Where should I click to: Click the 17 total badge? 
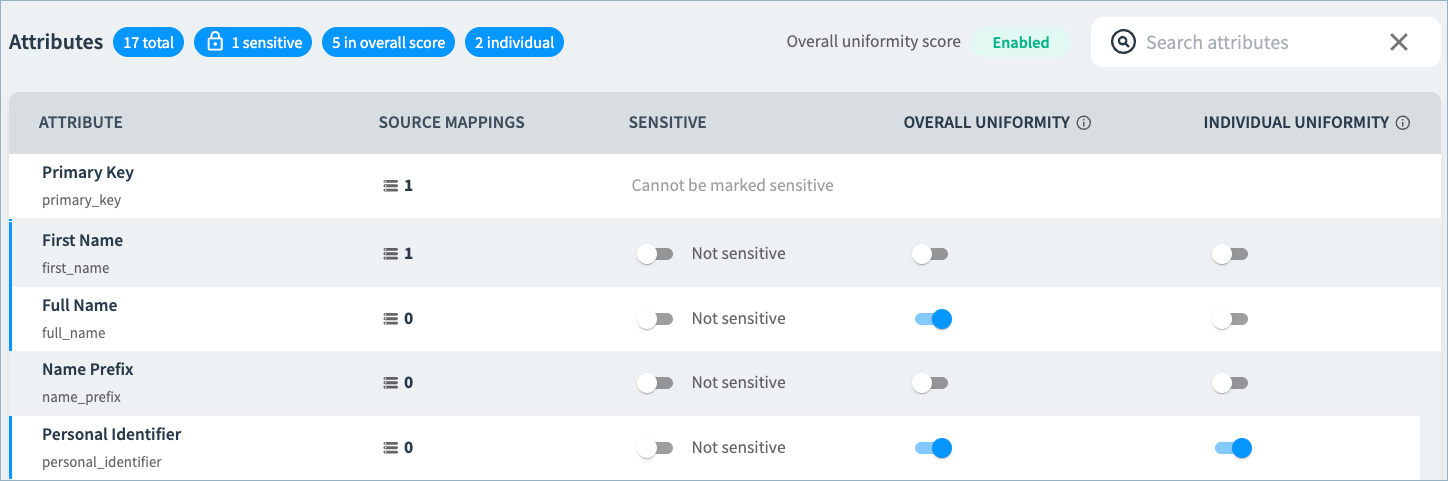tap(149, 42)
